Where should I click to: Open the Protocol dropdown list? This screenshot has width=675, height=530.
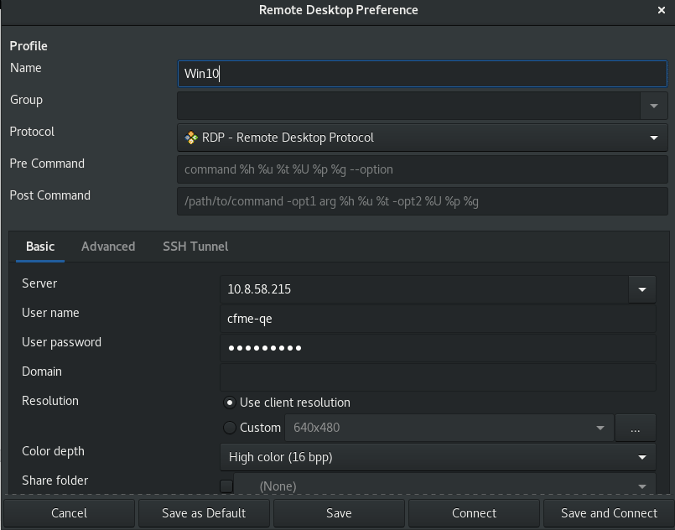coord(654,138)
